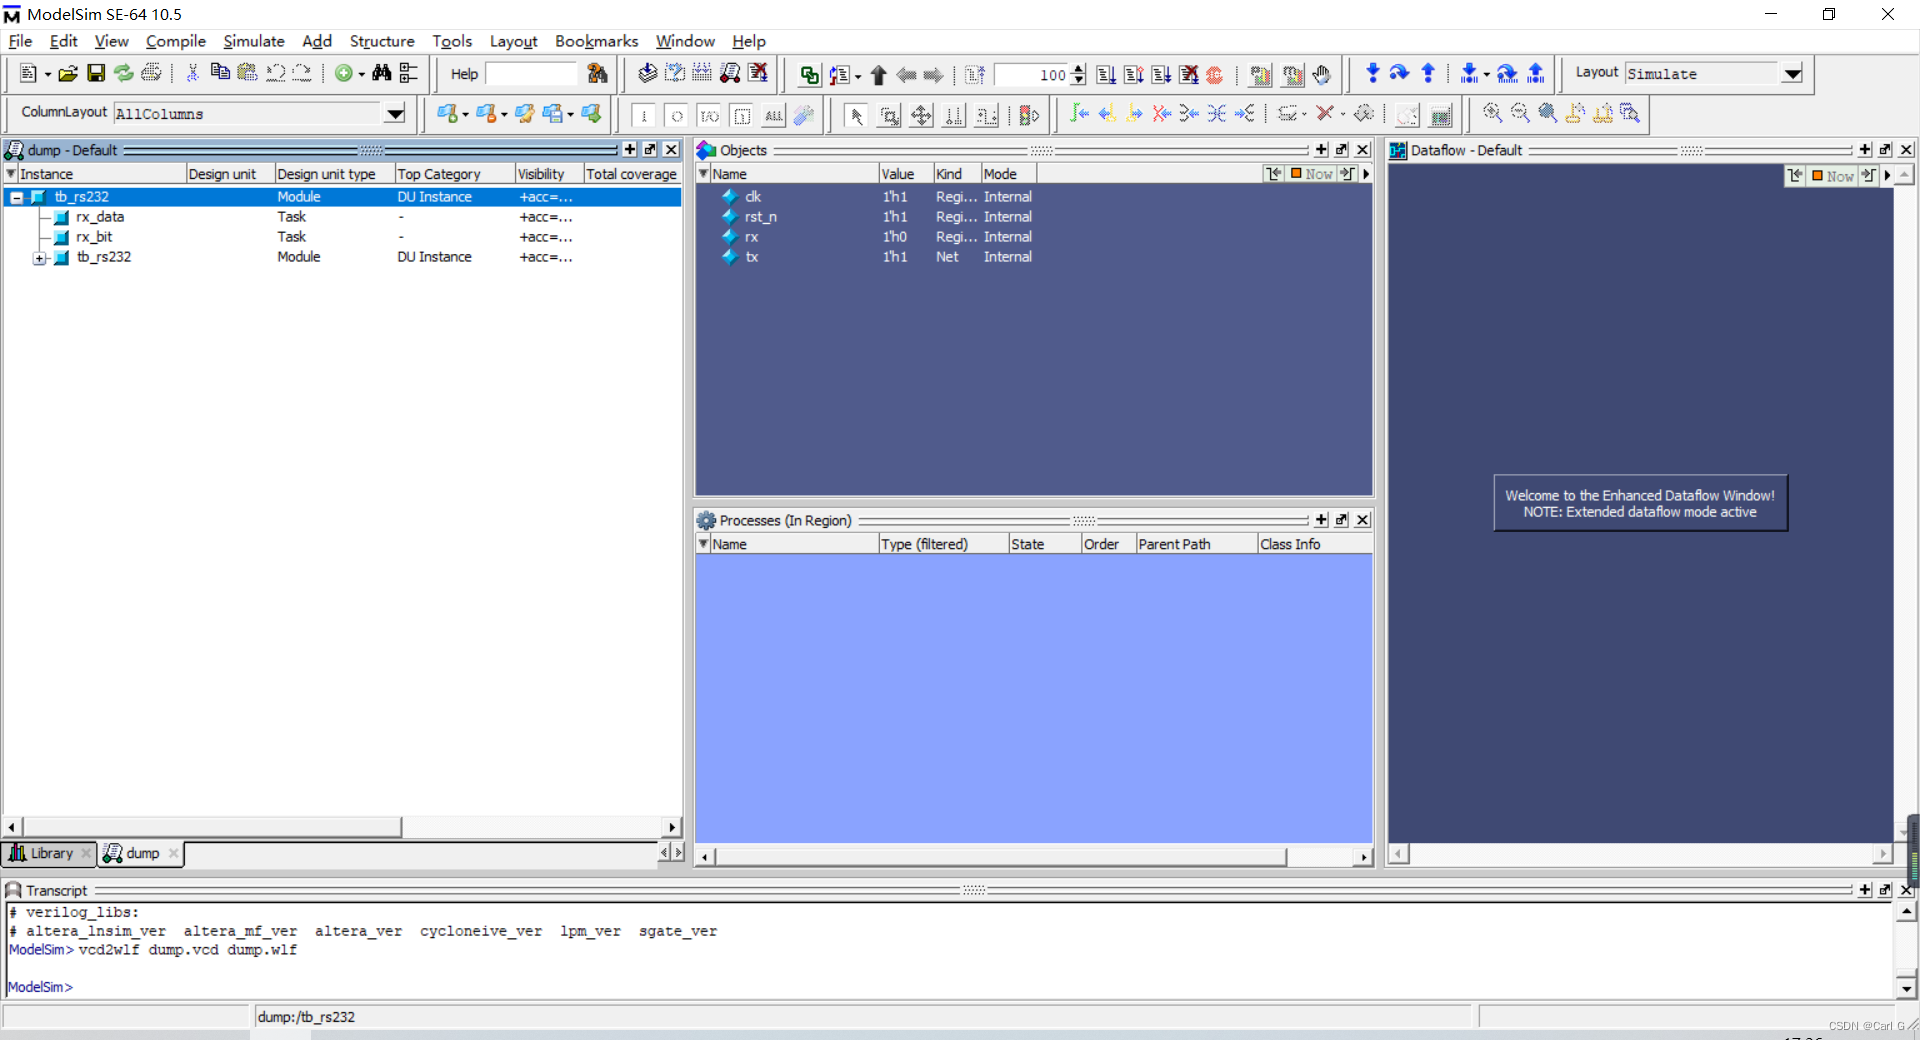The width and height of the screenshot is (1920, 1040).
Task: Click the Break simulation toolbar icon
Action: coord(1190,75)
